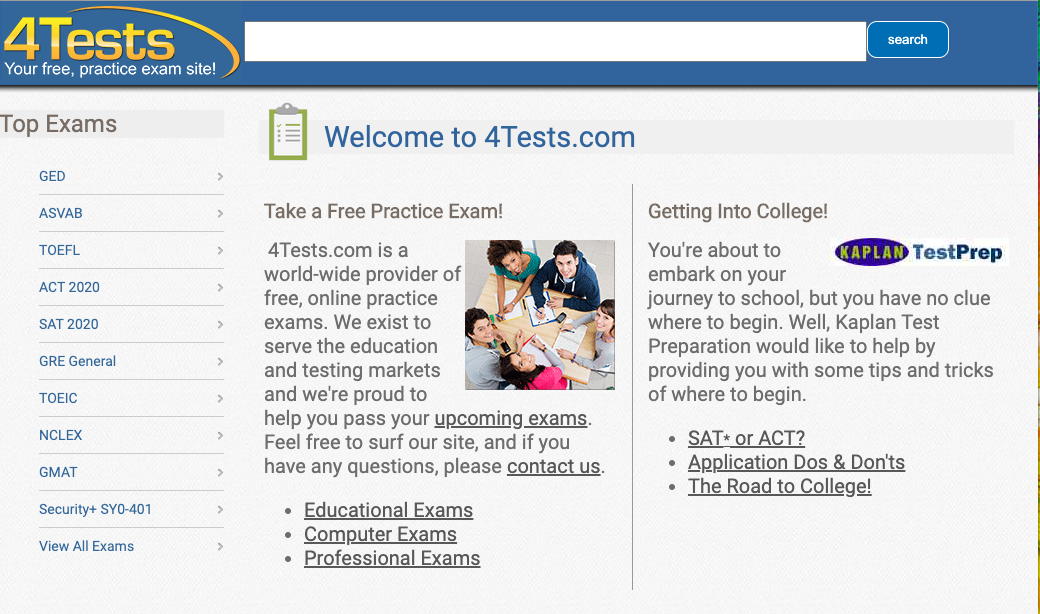Open the Computer Exams link
The height and width of the screenshot is (614, 1040).
[x=380, y=534]
